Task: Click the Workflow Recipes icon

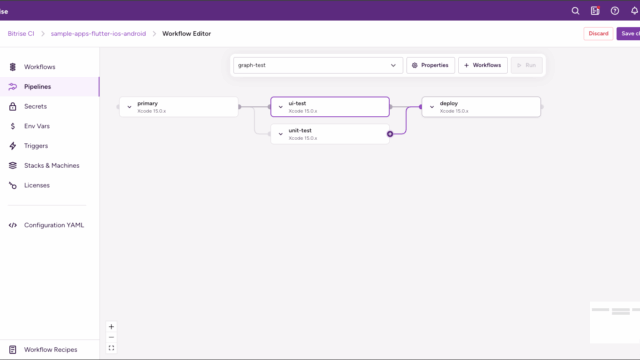Action: pos(13,350)
